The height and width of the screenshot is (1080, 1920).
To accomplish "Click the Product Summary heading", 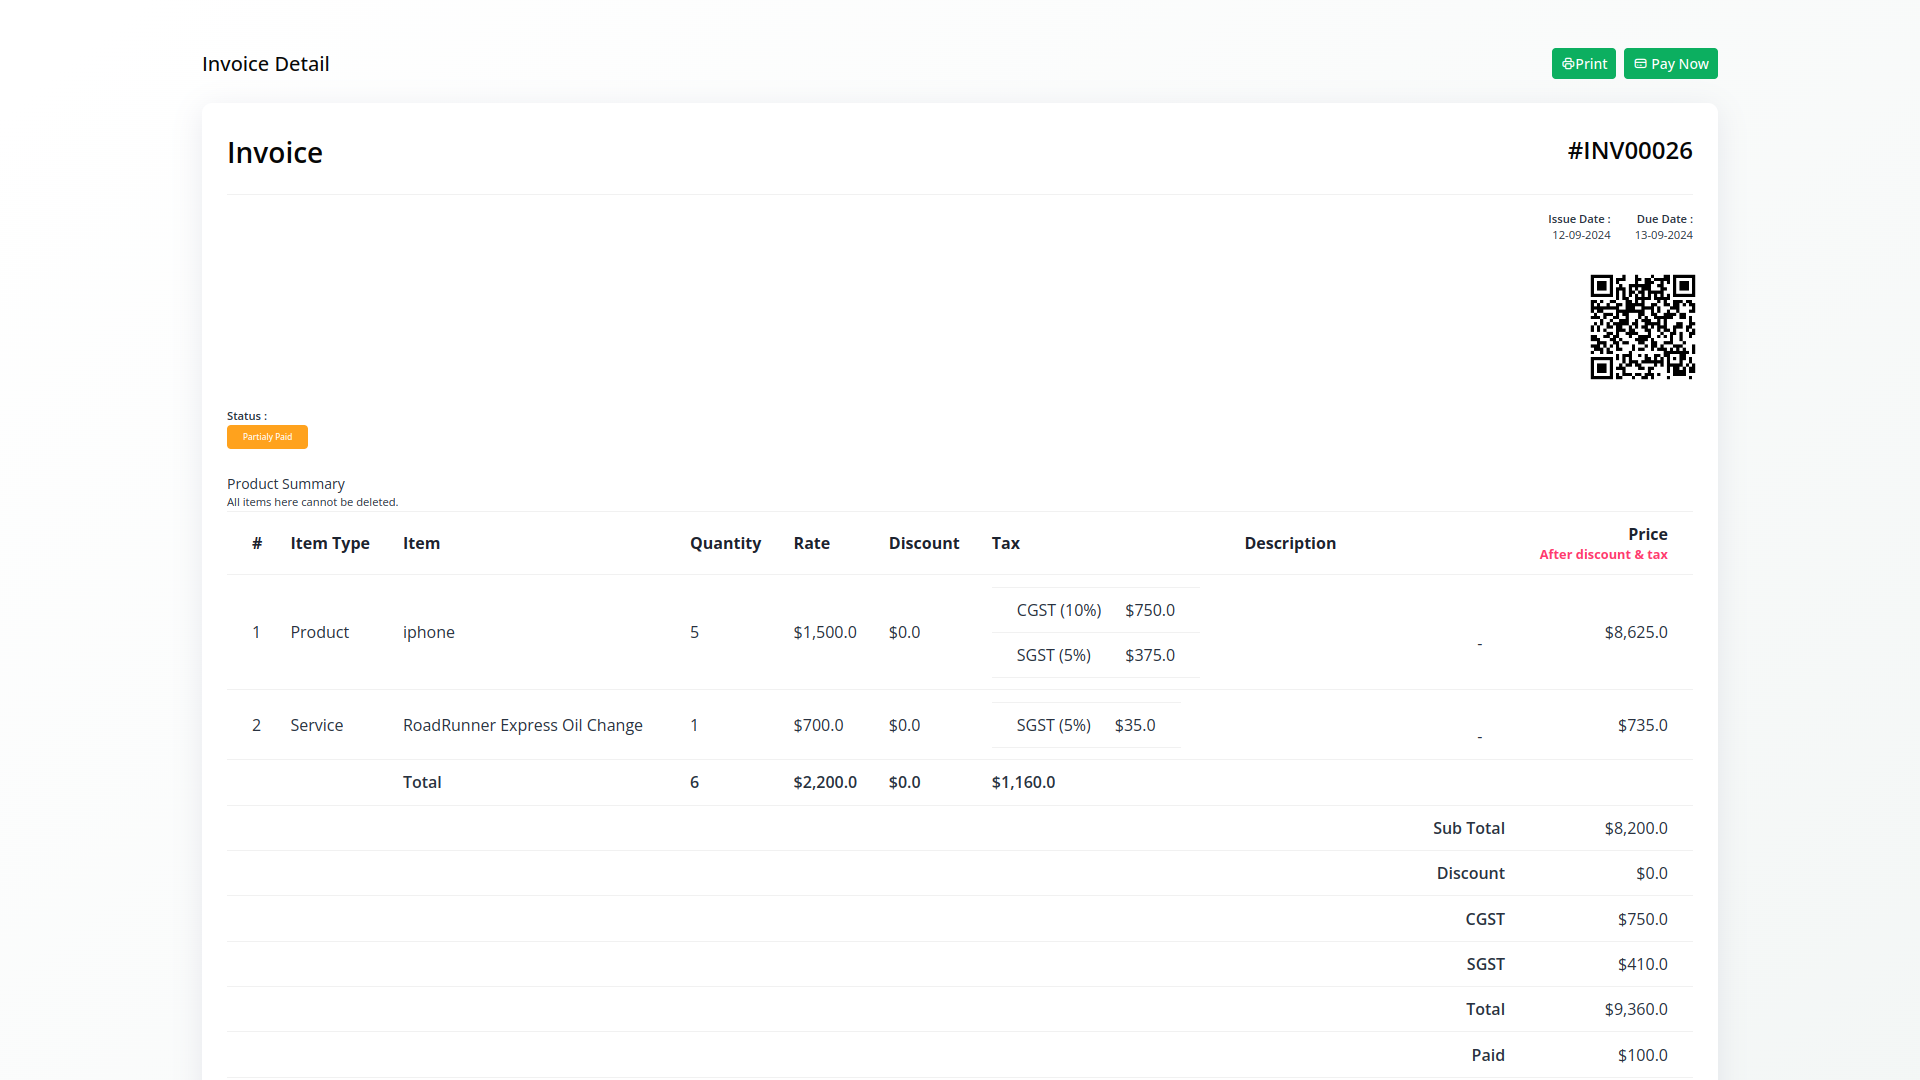I will click(x=285, y=484).
